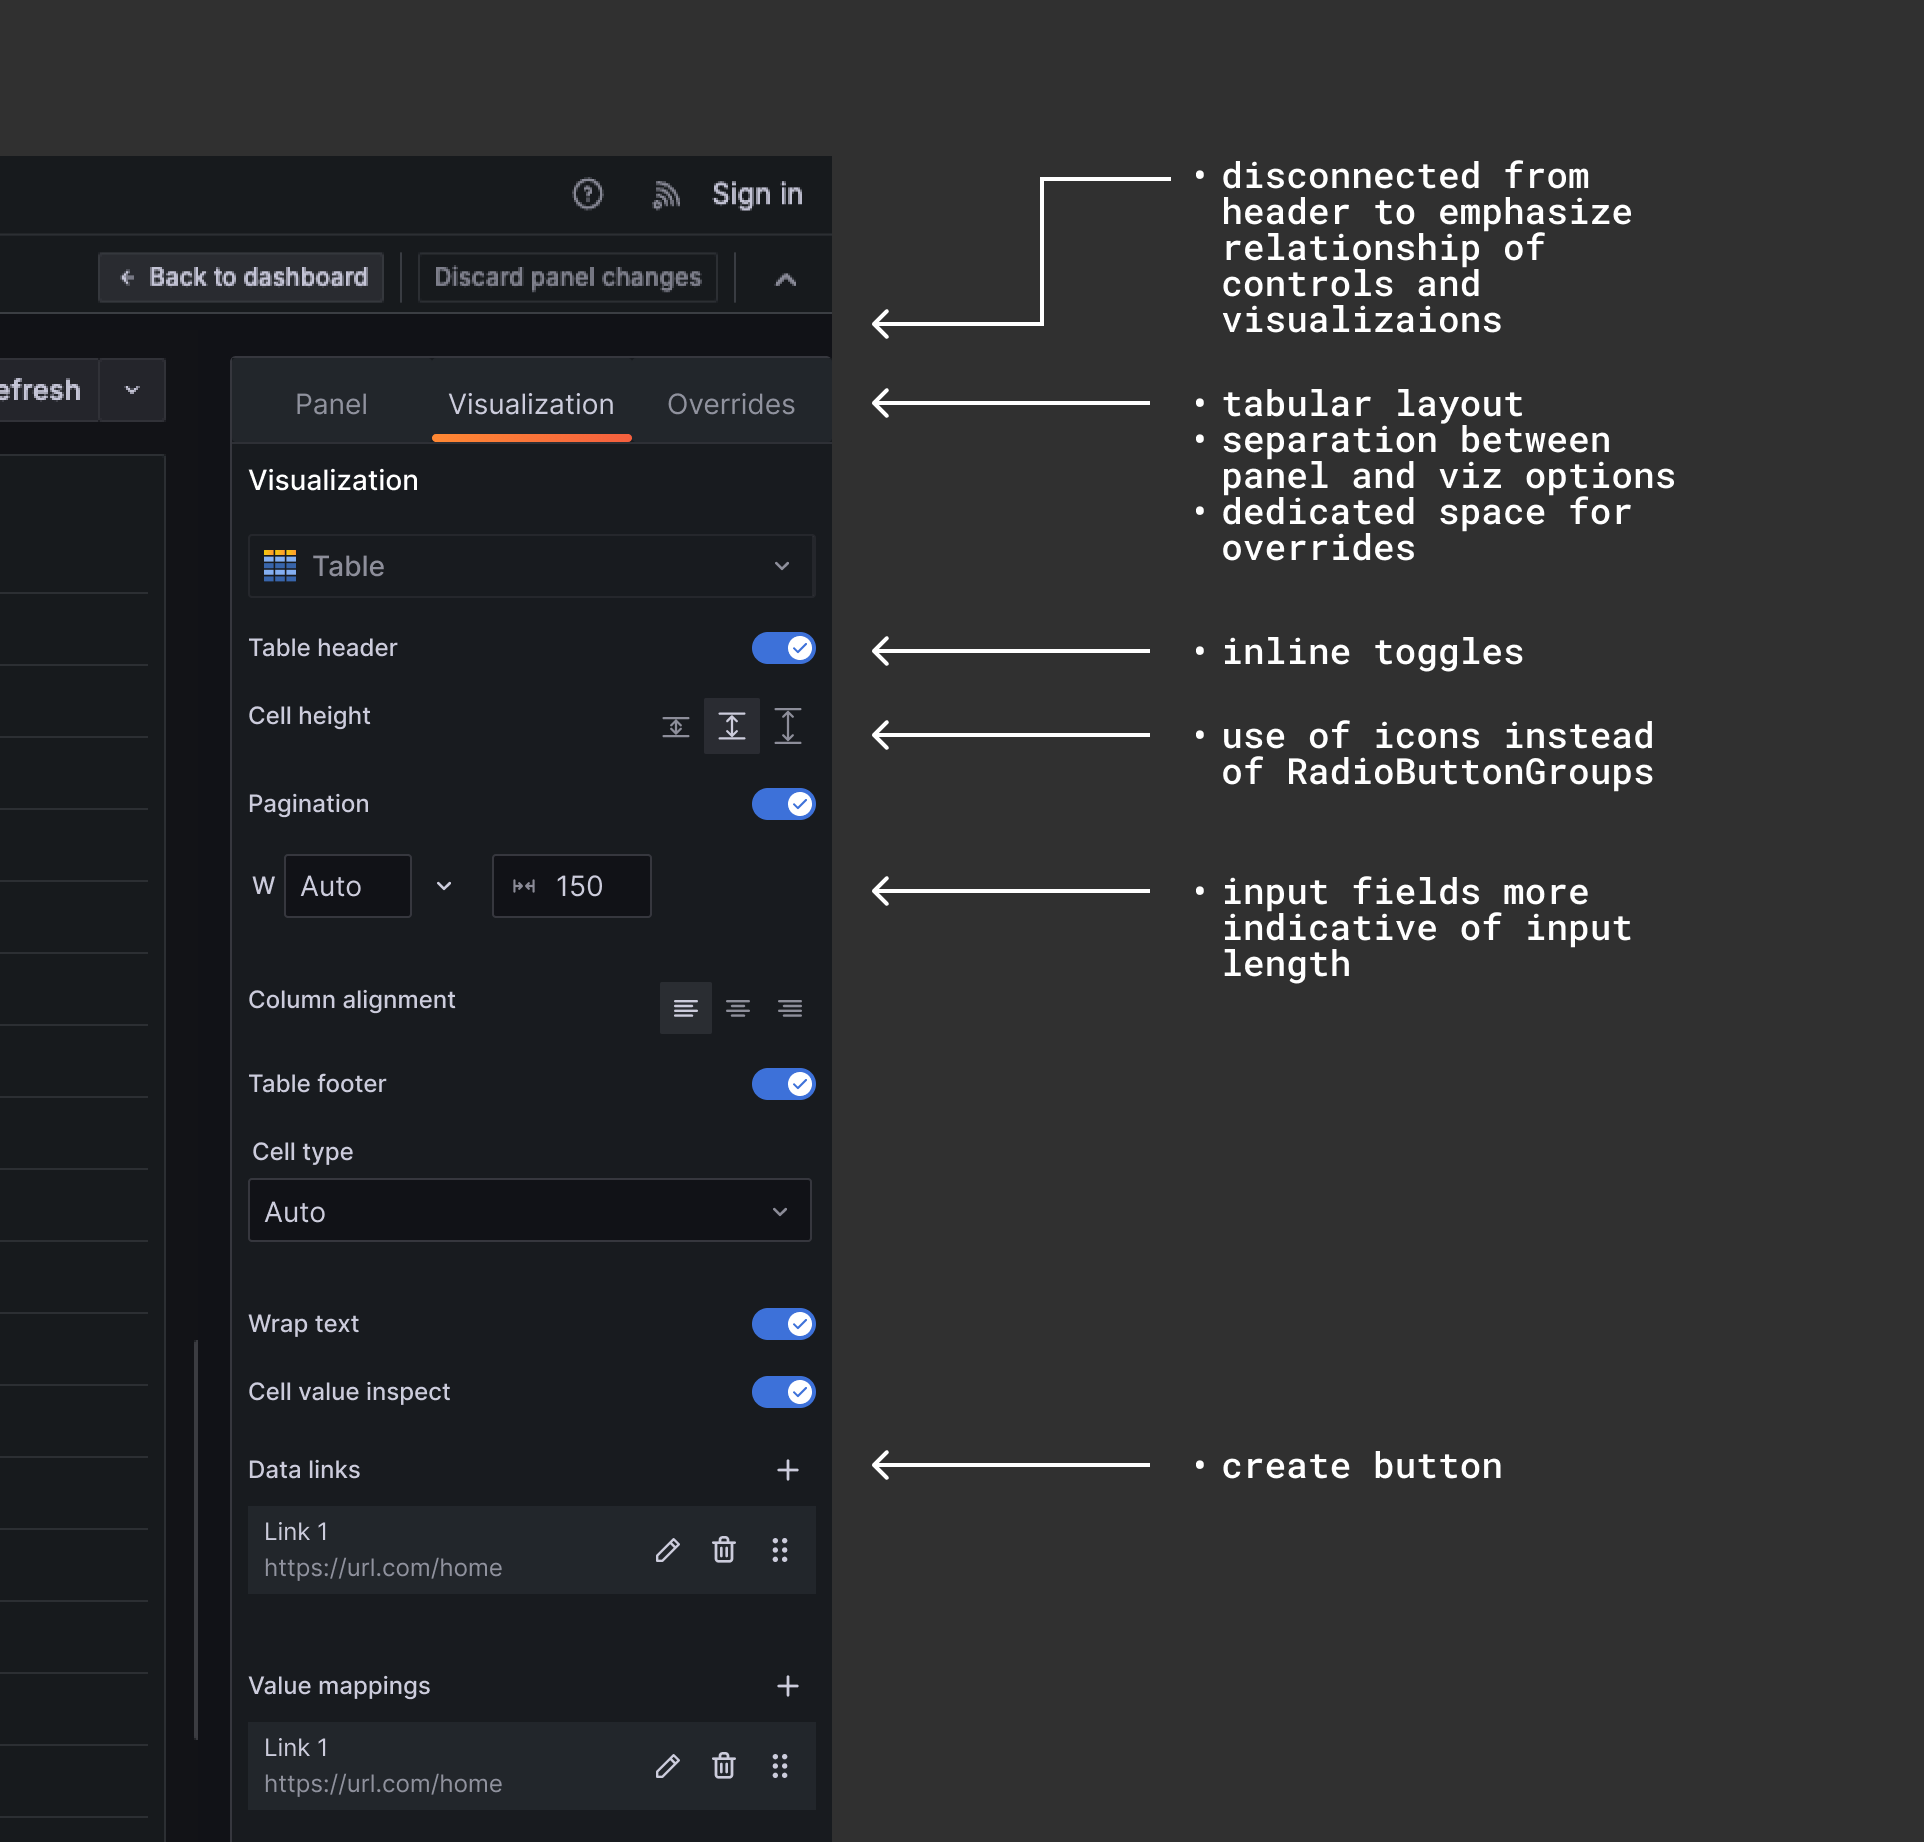Click the width input showing 150
This screenshot has width=1924, height=1842.
[580, 886]
